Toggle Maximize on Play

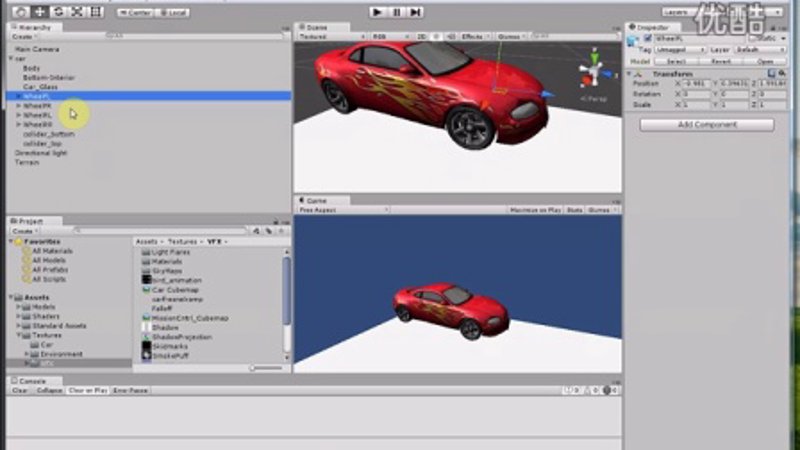tap(536, 210)
